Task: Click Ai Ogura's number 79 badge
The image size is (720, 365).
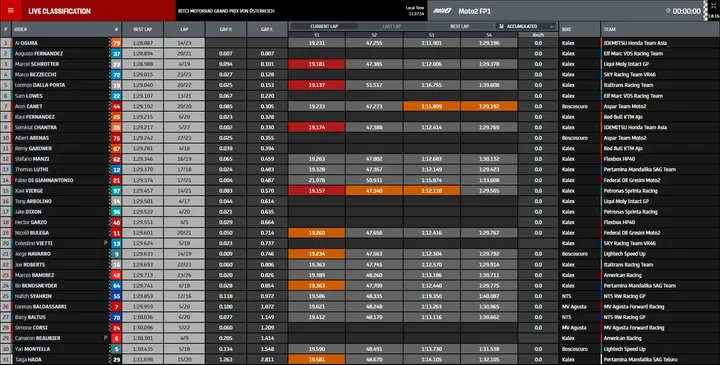Action: 116,43
